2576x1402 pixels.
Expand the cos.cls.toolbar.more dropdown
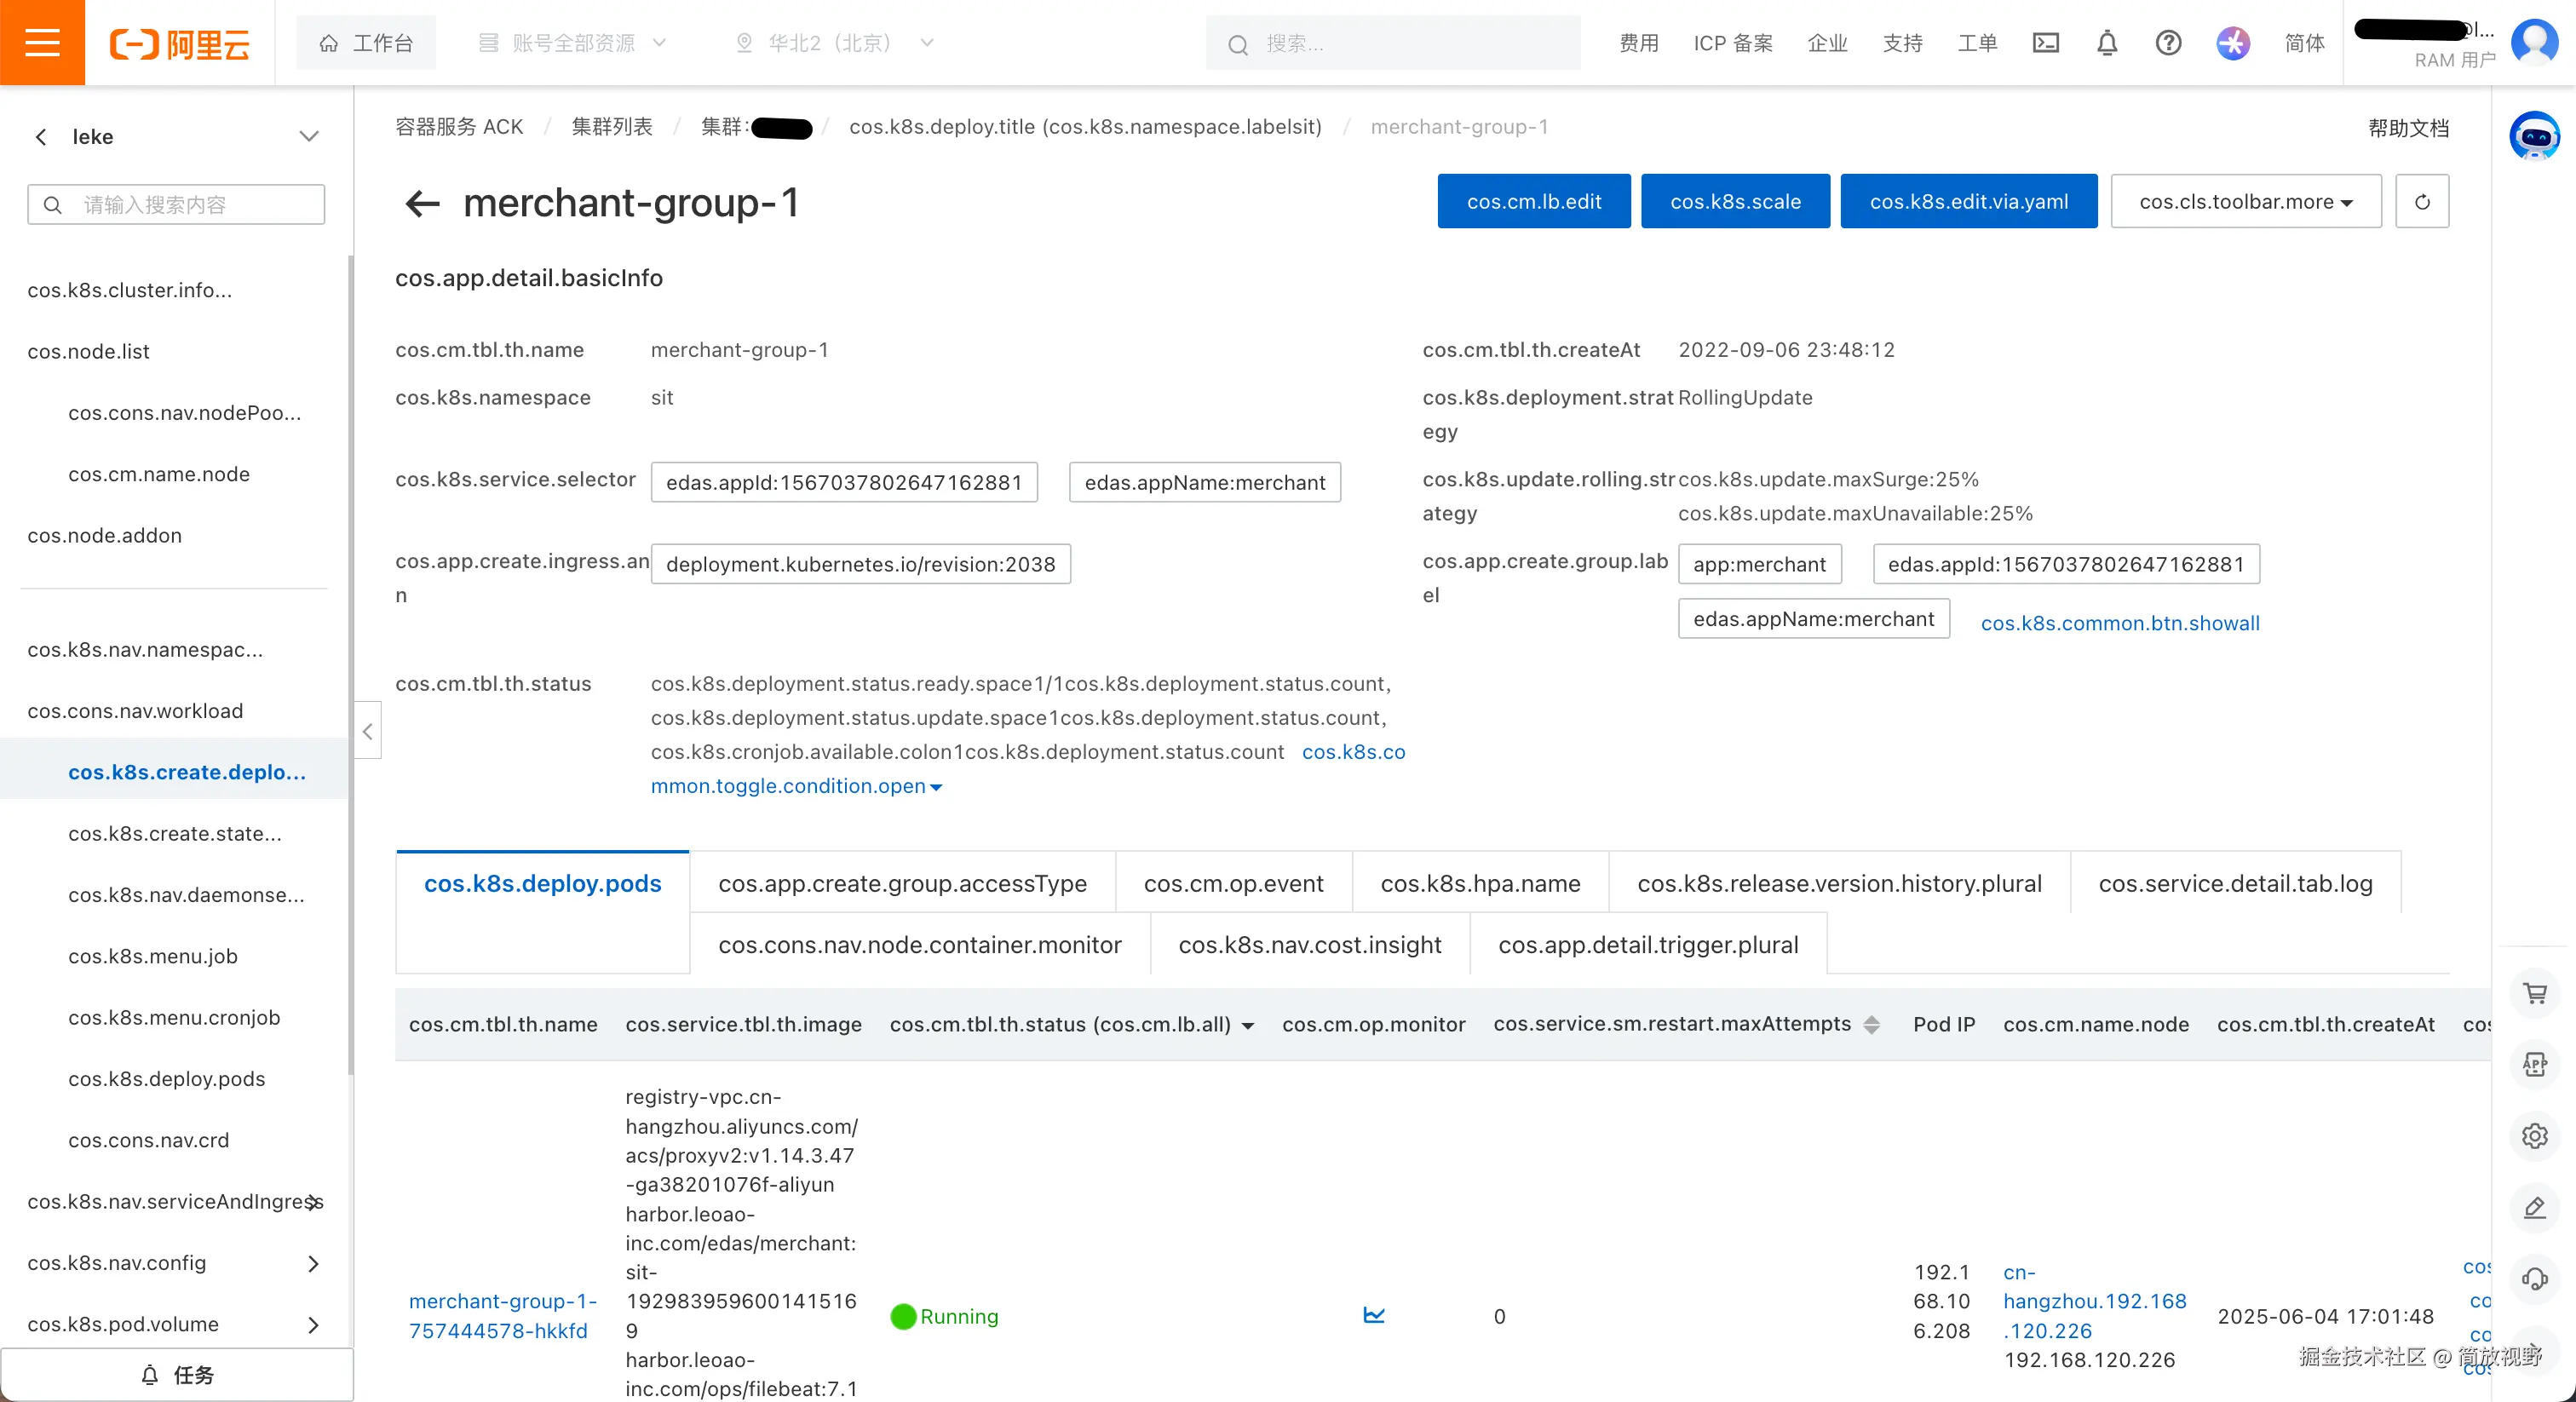point(2245,202)
